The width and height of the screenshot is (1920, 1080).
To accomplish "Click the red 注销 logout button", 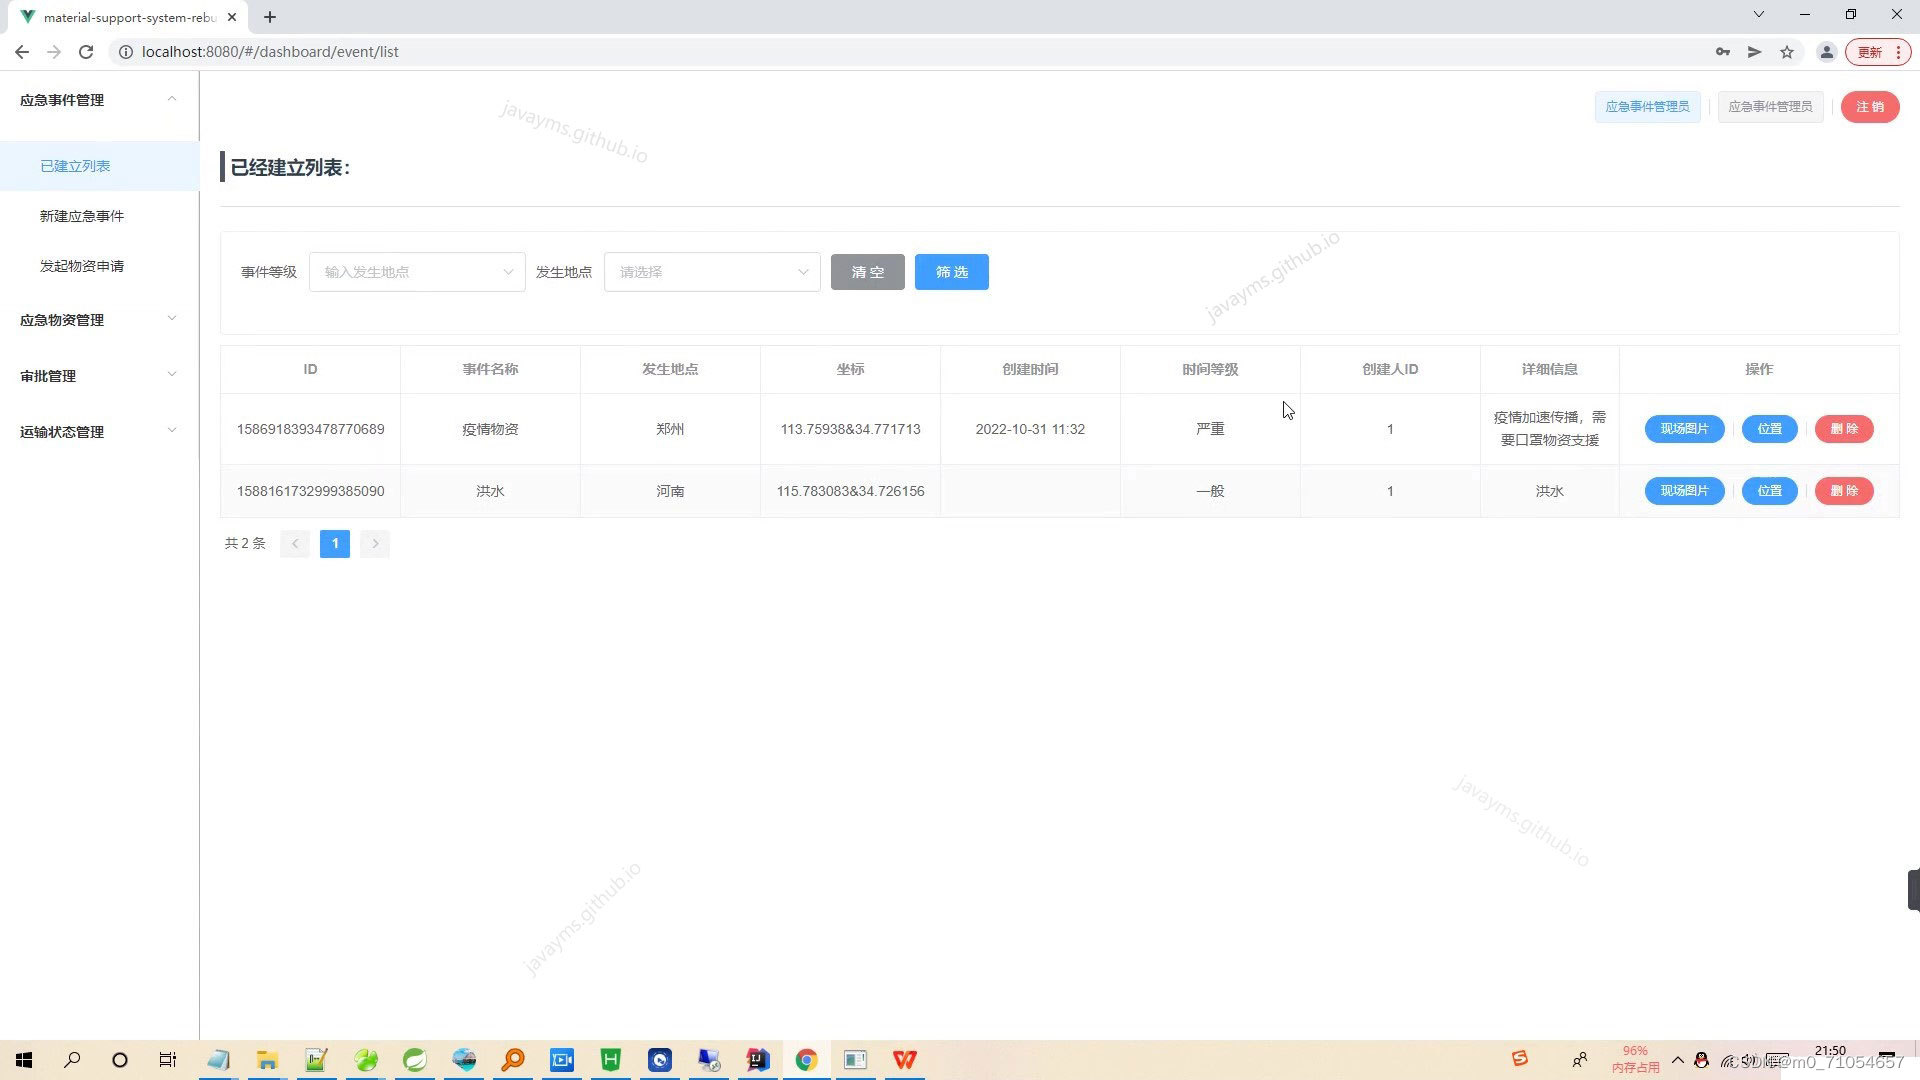I will (1870, 107).
